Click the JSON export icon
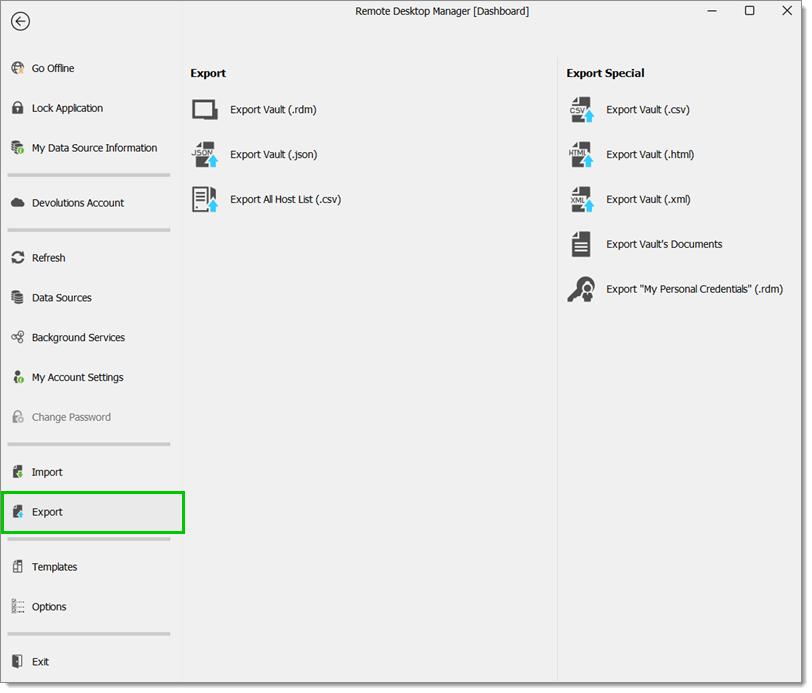Screen dimensions: 812x693 pos(205,154)
